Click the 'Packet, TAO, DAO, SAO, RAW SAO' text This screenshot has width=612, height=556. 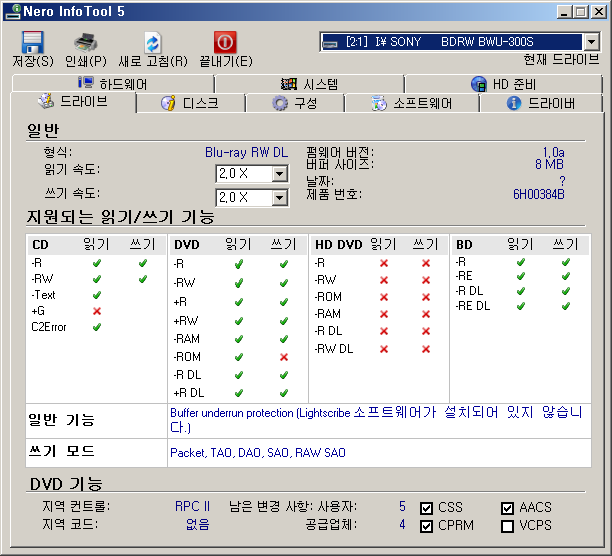[x=258, y=453]
